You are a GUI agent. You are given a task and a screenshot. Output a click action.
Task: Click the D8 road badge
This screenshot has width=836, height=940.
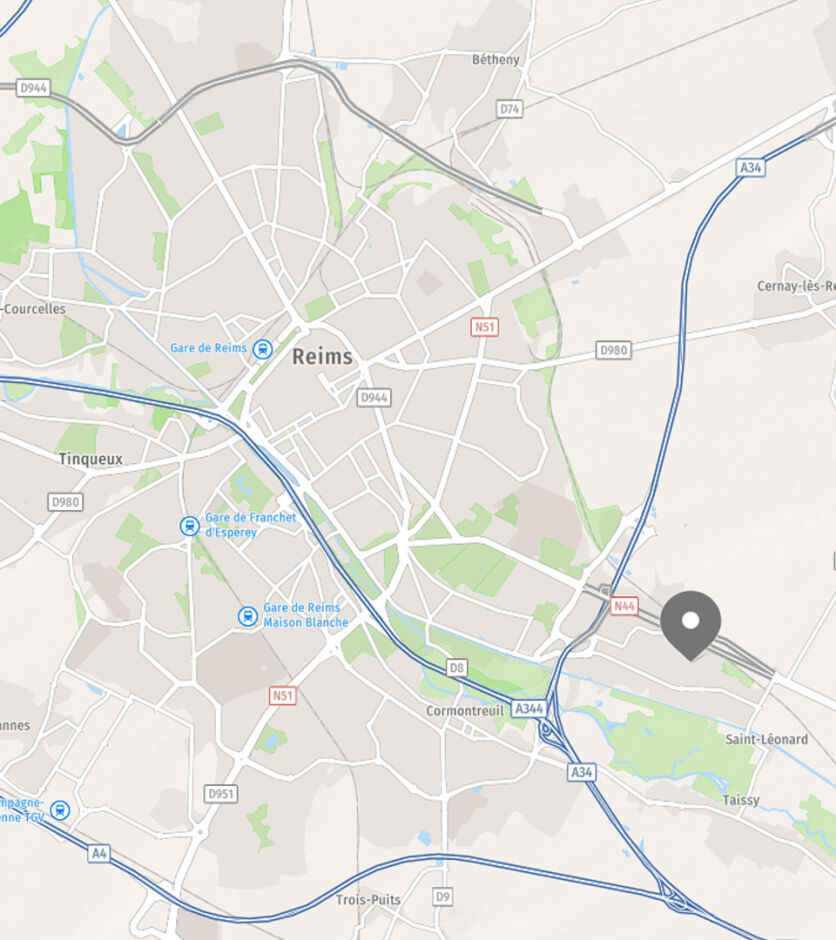coord(457,667)
